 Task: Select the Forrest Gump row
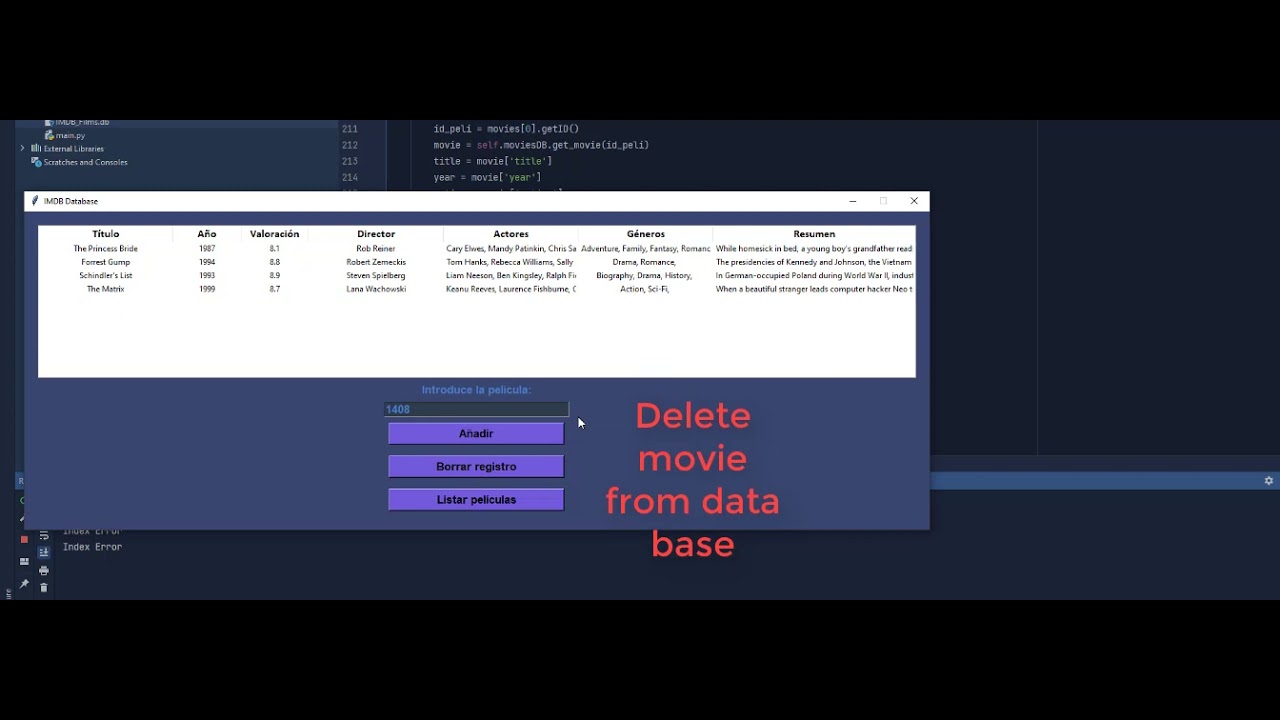(x=476, y=262)
